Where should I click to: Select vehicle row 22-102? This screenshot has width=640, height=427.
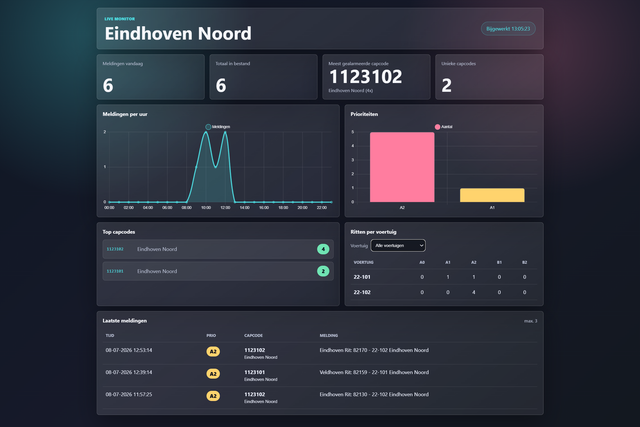point(444,292)
